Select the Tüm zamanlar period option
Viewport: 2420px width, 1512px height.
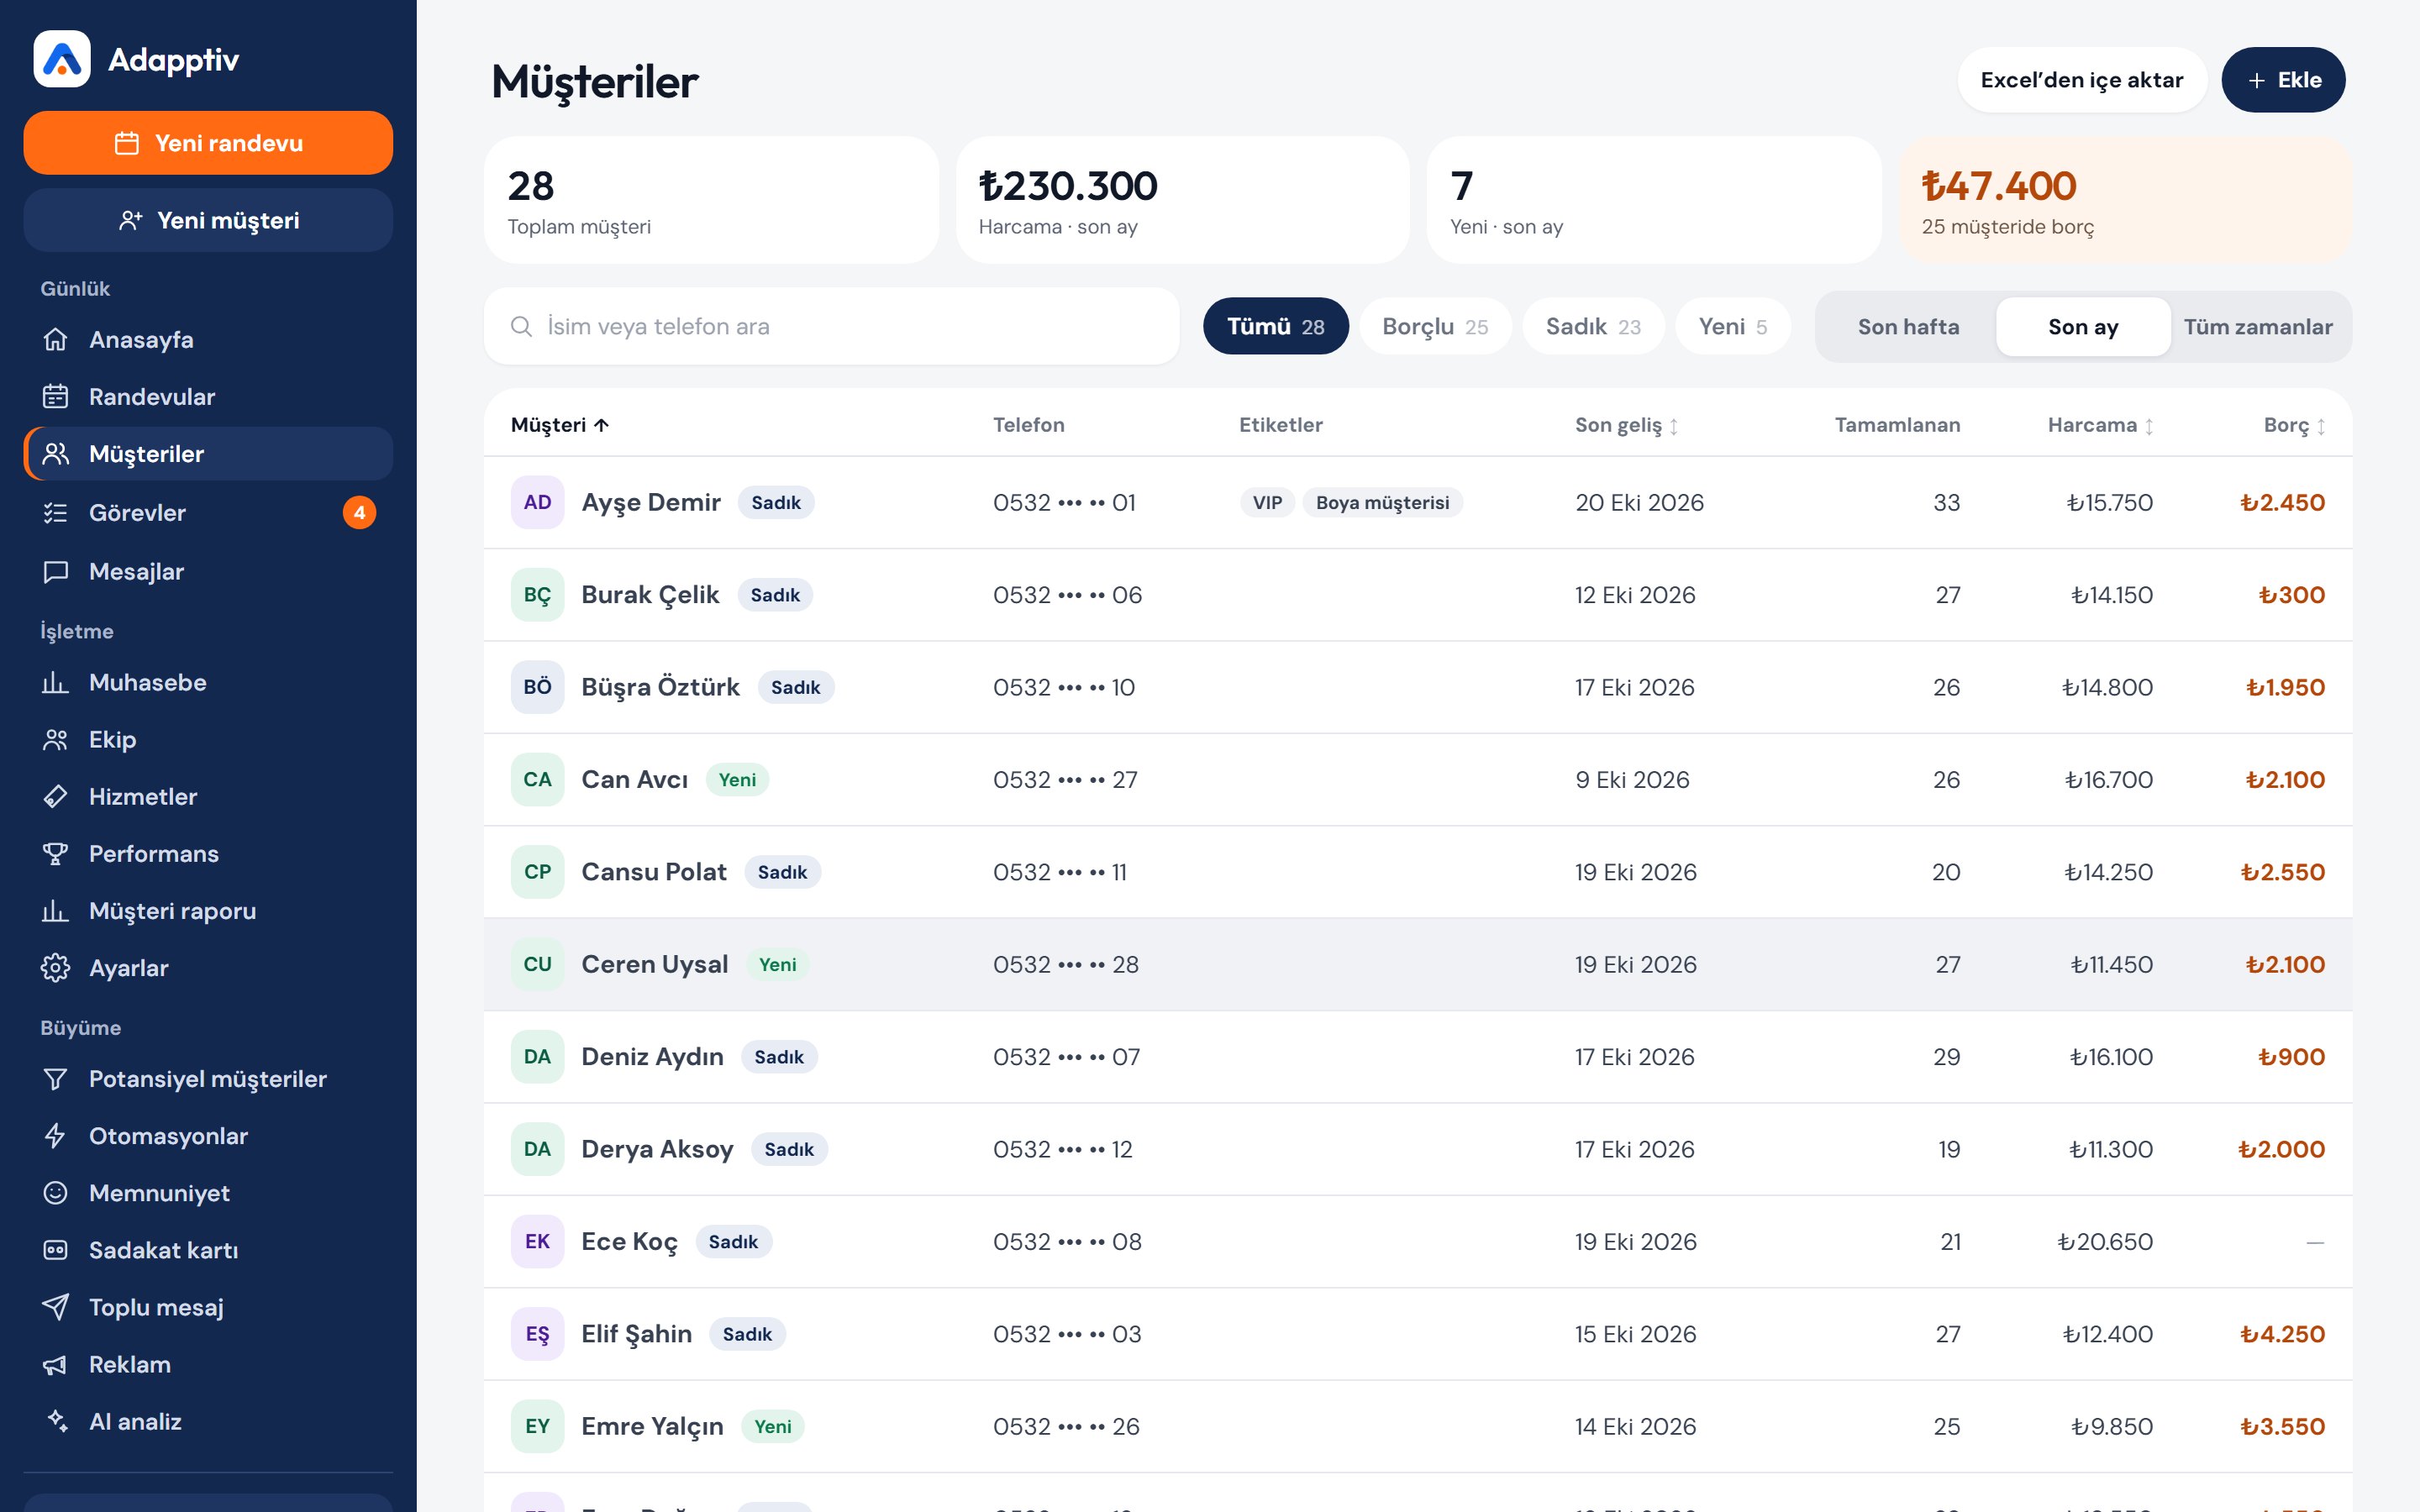[x=2258, y=326]
